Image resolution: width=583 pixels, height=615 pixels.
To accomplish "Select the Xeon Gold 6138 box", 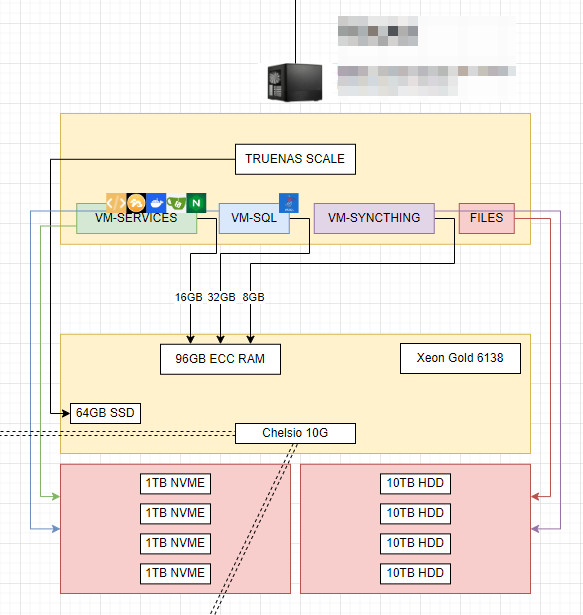I will pos(461,358).
